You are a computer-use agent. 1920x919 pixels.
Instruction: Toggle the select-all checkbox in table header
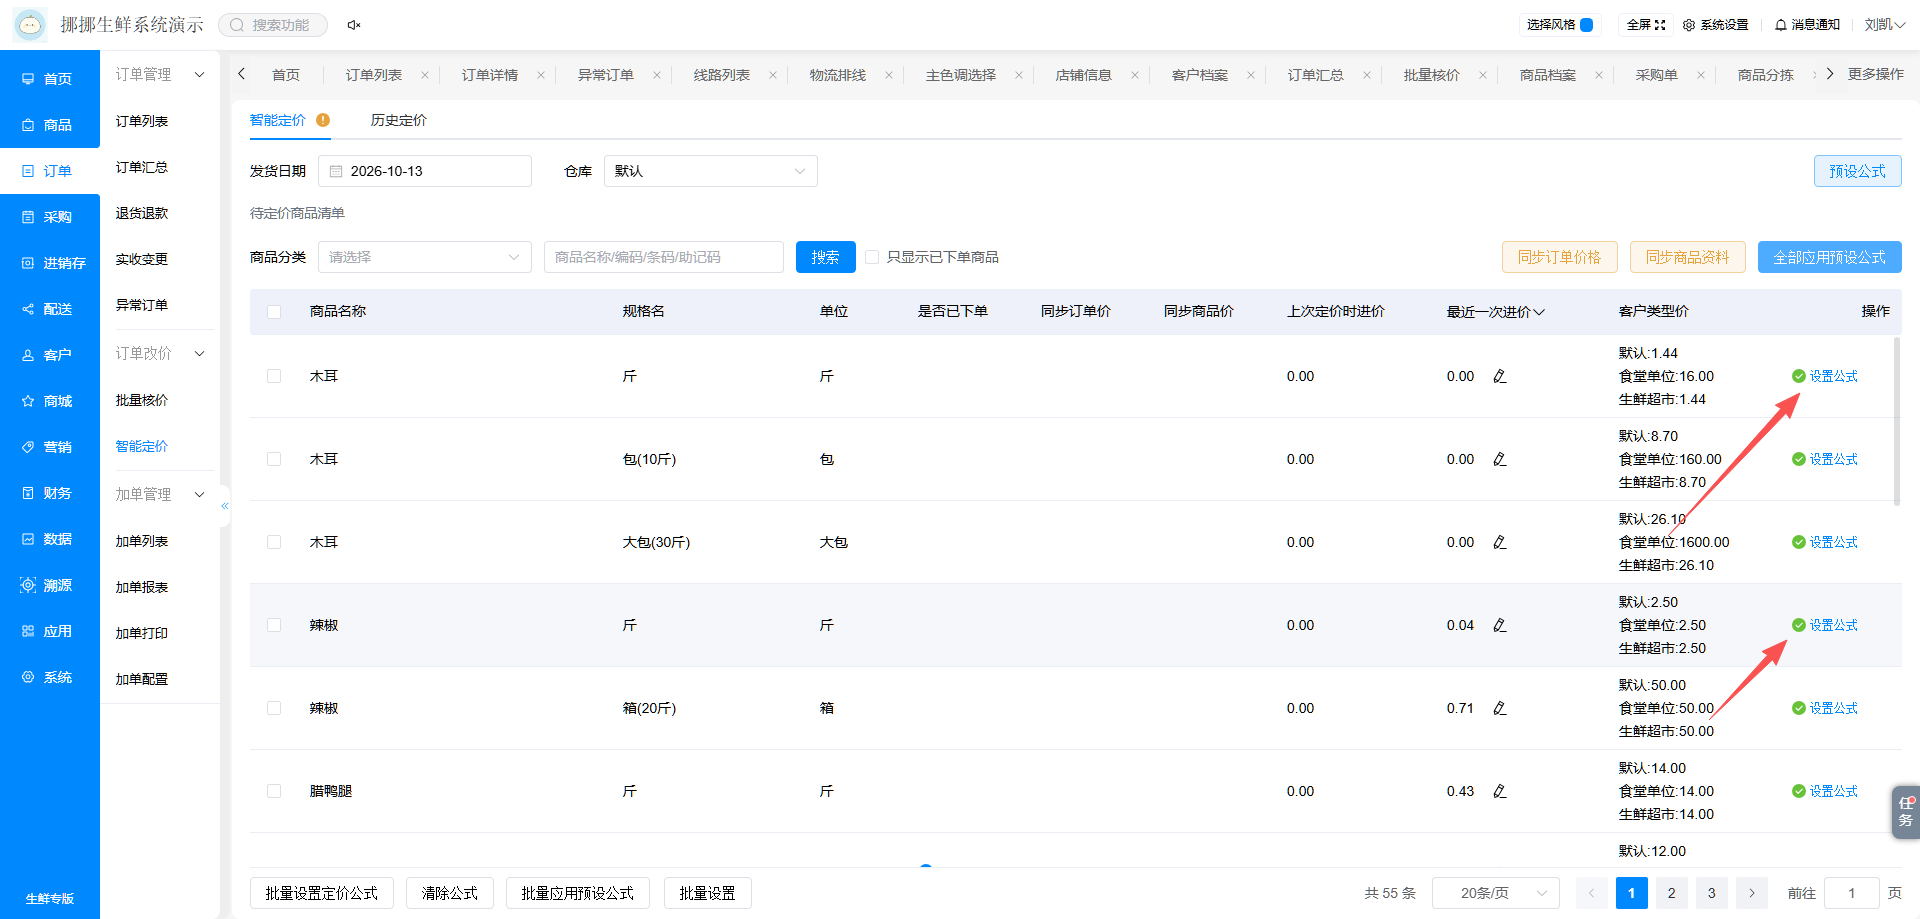point(274,312)
